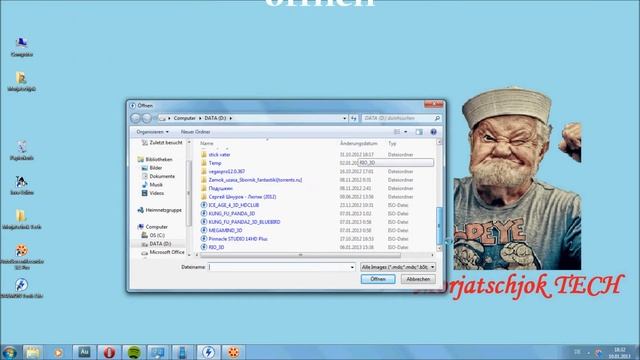Toggle the preview pane icon

(419, 132)
